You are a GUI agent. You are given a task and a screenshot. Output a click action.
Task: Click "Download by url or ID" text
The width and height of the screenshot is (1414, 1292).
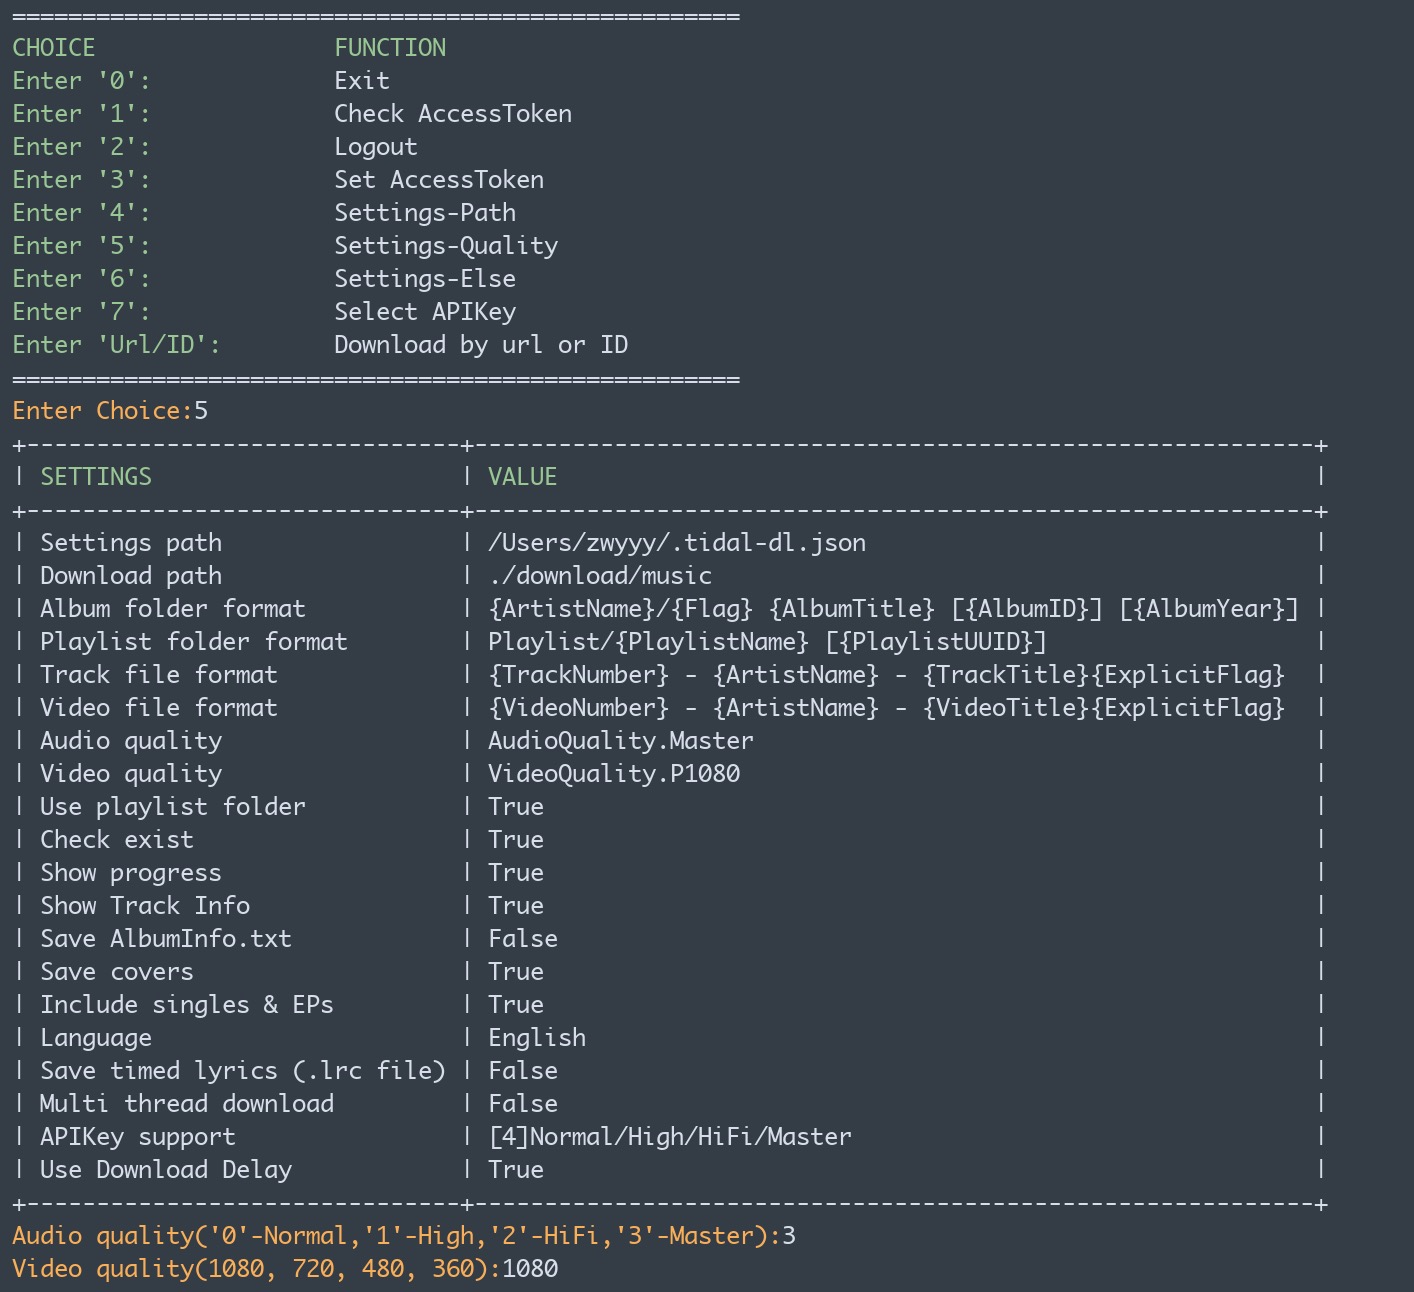tap(481, 345)
